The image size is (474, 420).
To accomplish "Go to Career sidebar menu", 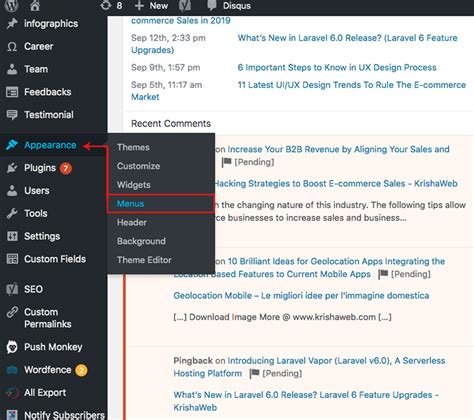I will 38,46.
